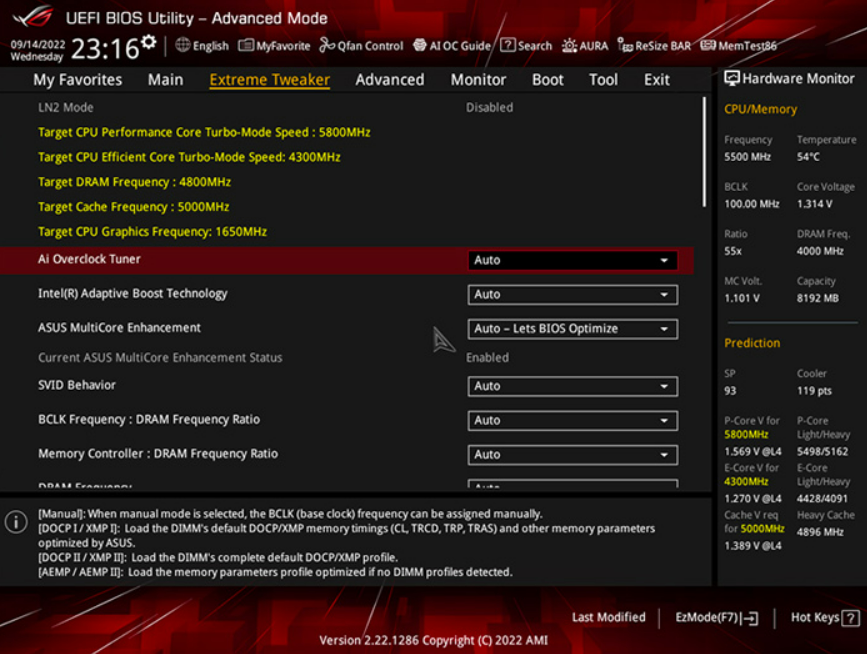Open the Advanced tab
This screenshot has width=867, height=654.
tap(390, 80)
